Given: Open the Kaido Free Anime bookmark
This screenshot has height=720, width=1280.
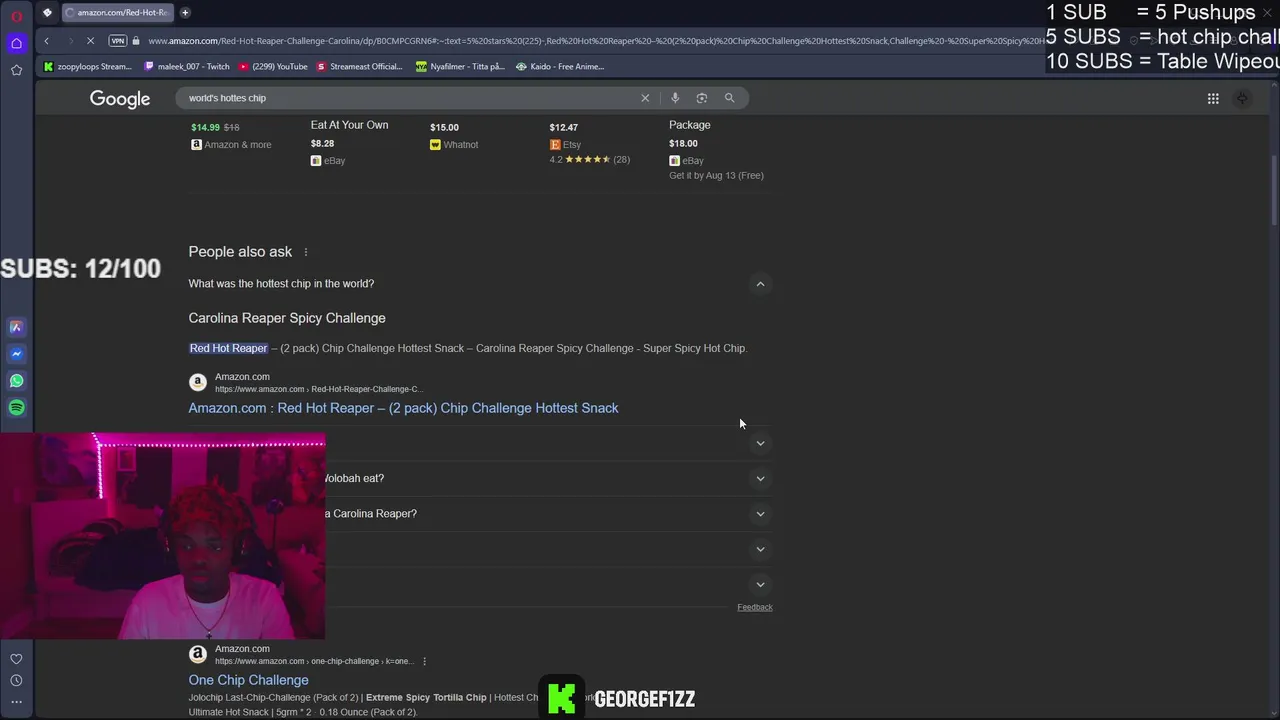Looking at the screenshot, I should (560, 67).
